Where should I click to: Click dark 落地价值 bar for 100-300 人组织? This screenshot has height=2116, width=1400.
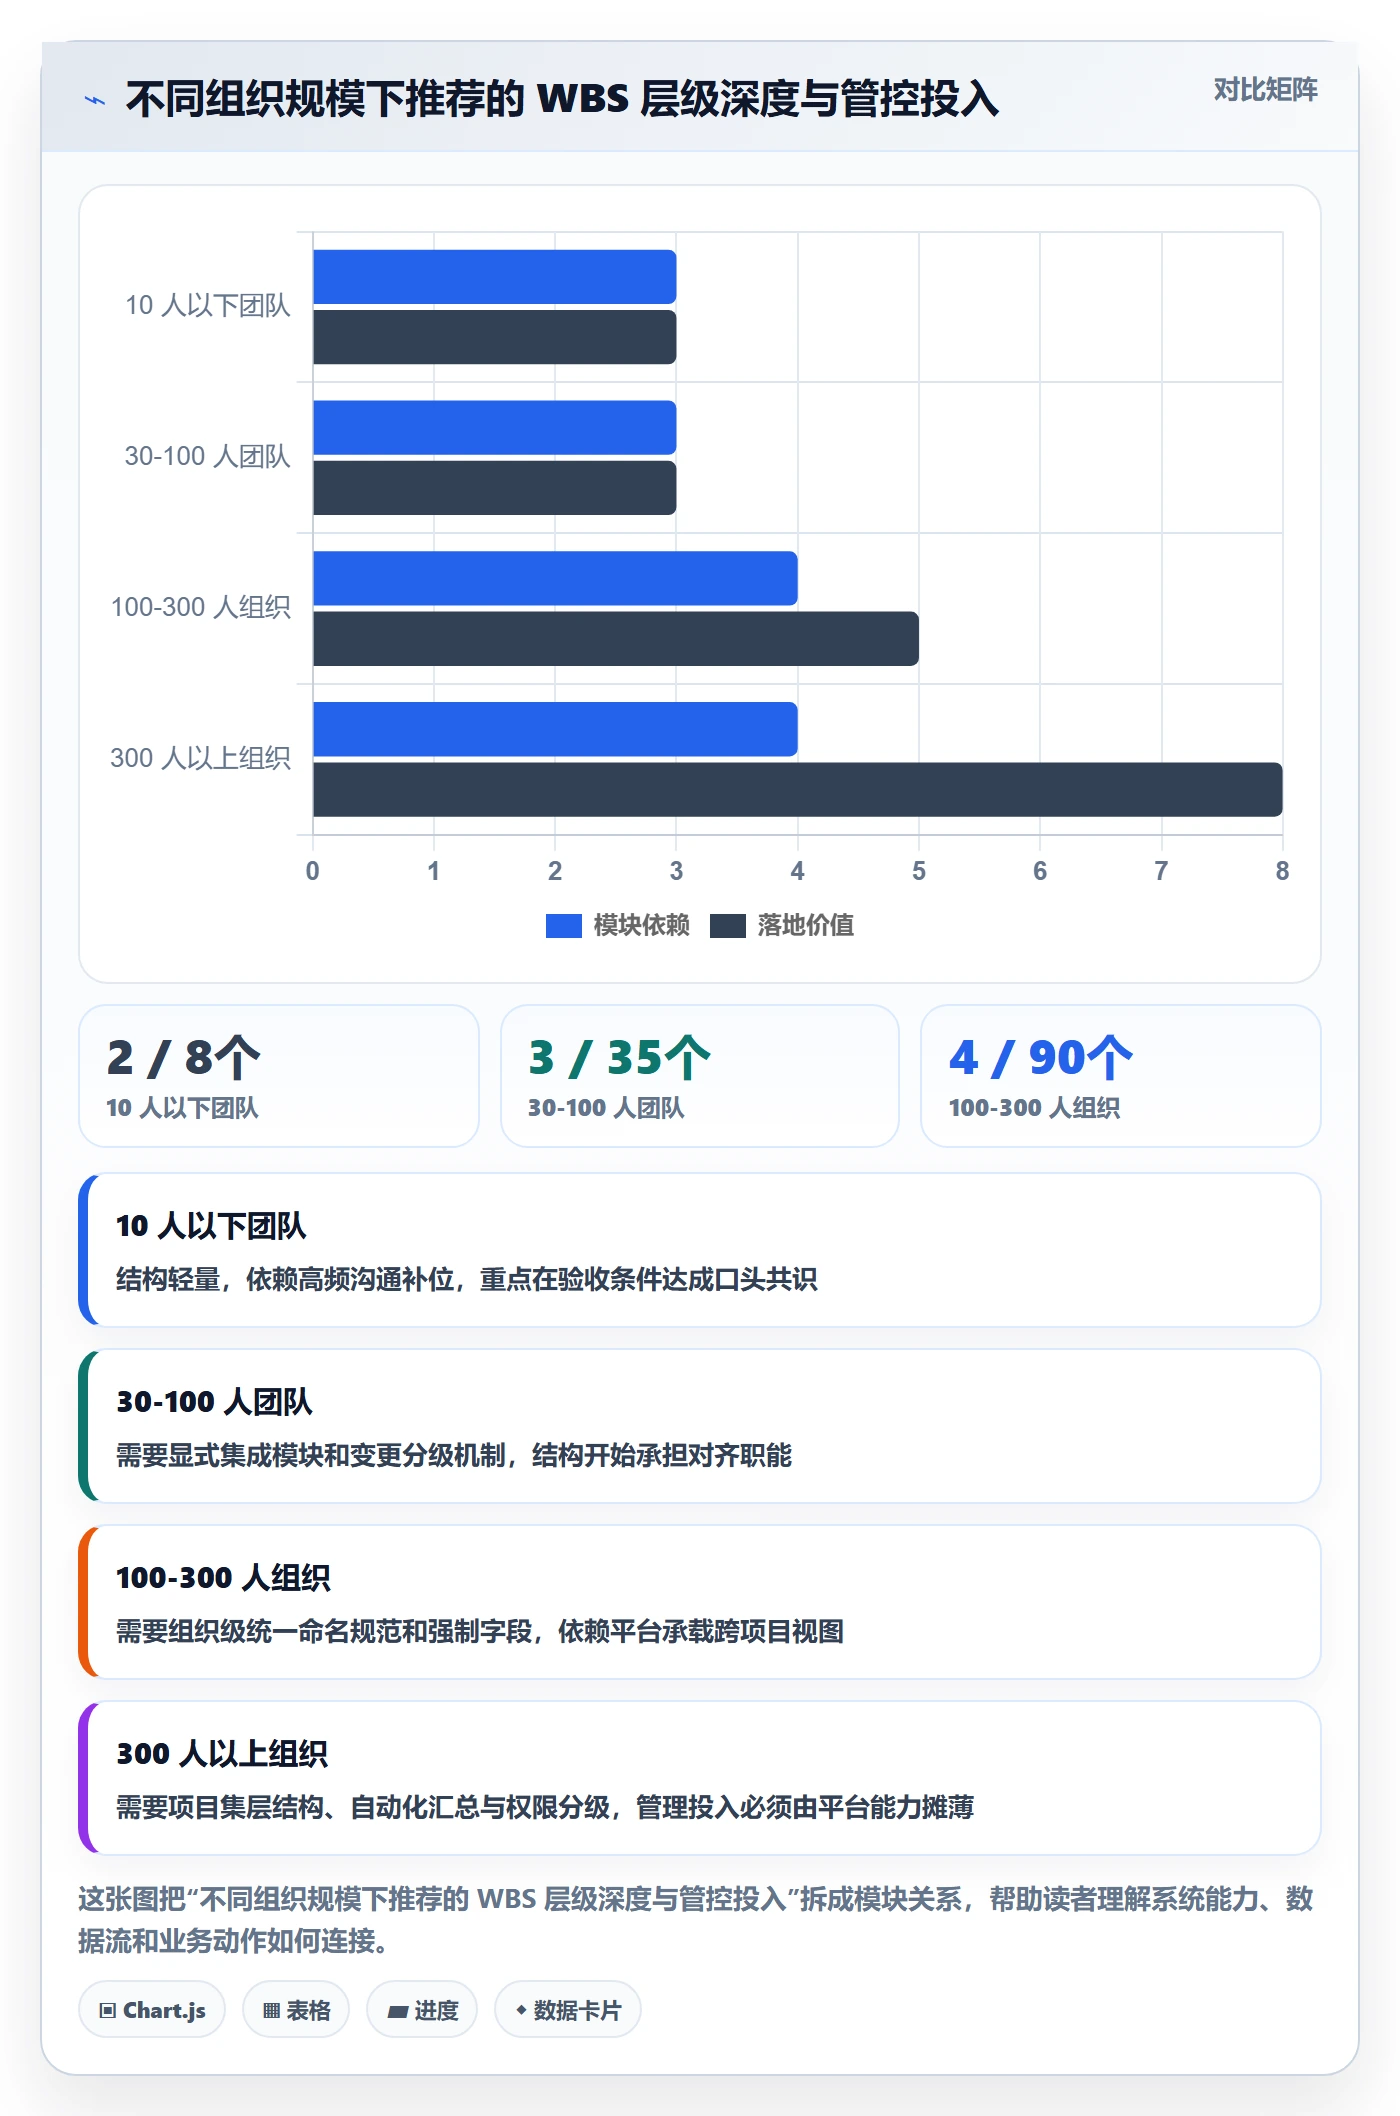coord(616,639)
